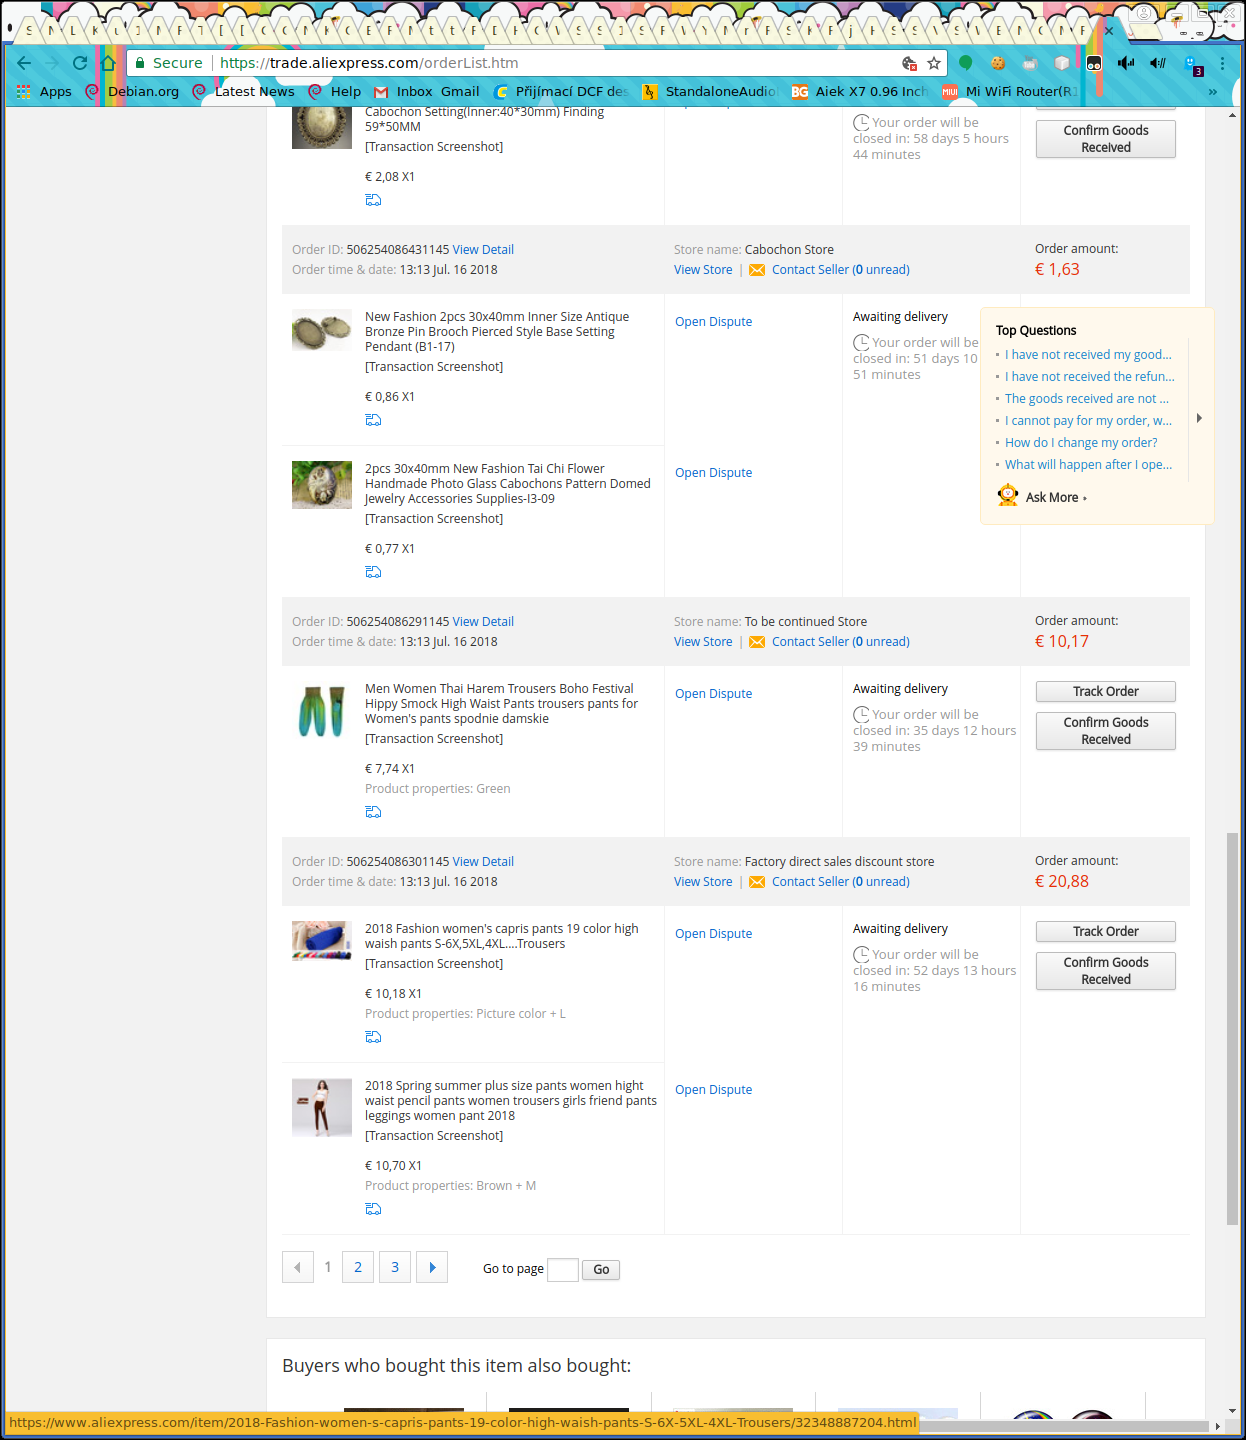
Task: Click the previous page arrow in pagination
Action: point(297,1267)
